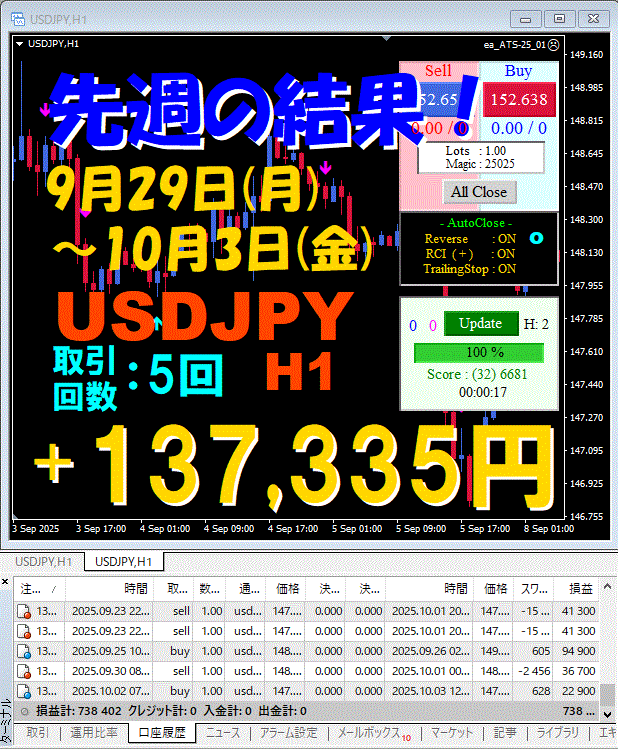Screen dimensions: 618x749
Task: Click the cyan circle indicator in AutoClose panel
Action: [536, 239]
